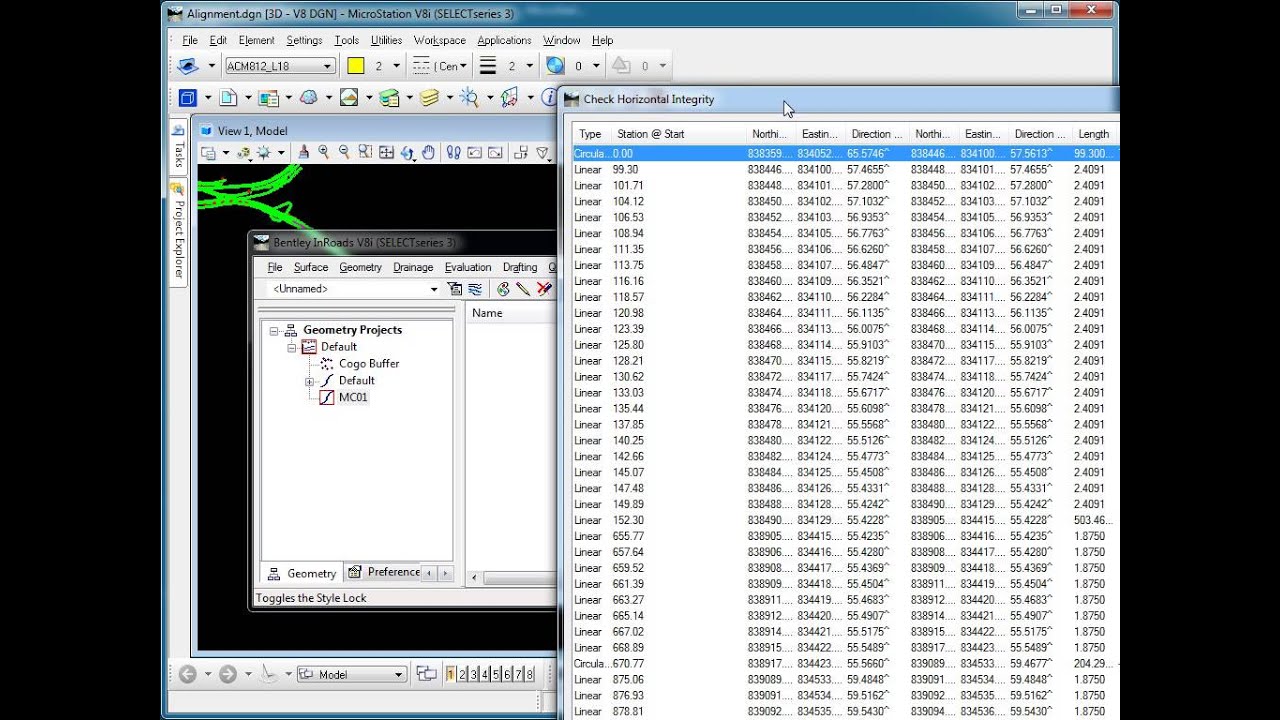Select the Zoom In magnifier icon
The height and width of the screenshot is (720, 1280).
tap(324, 153)
